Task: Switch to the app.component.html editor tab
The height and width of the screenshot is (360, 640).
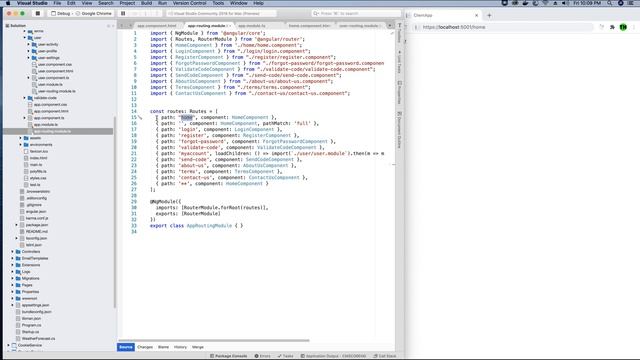Action: (157, 26)
